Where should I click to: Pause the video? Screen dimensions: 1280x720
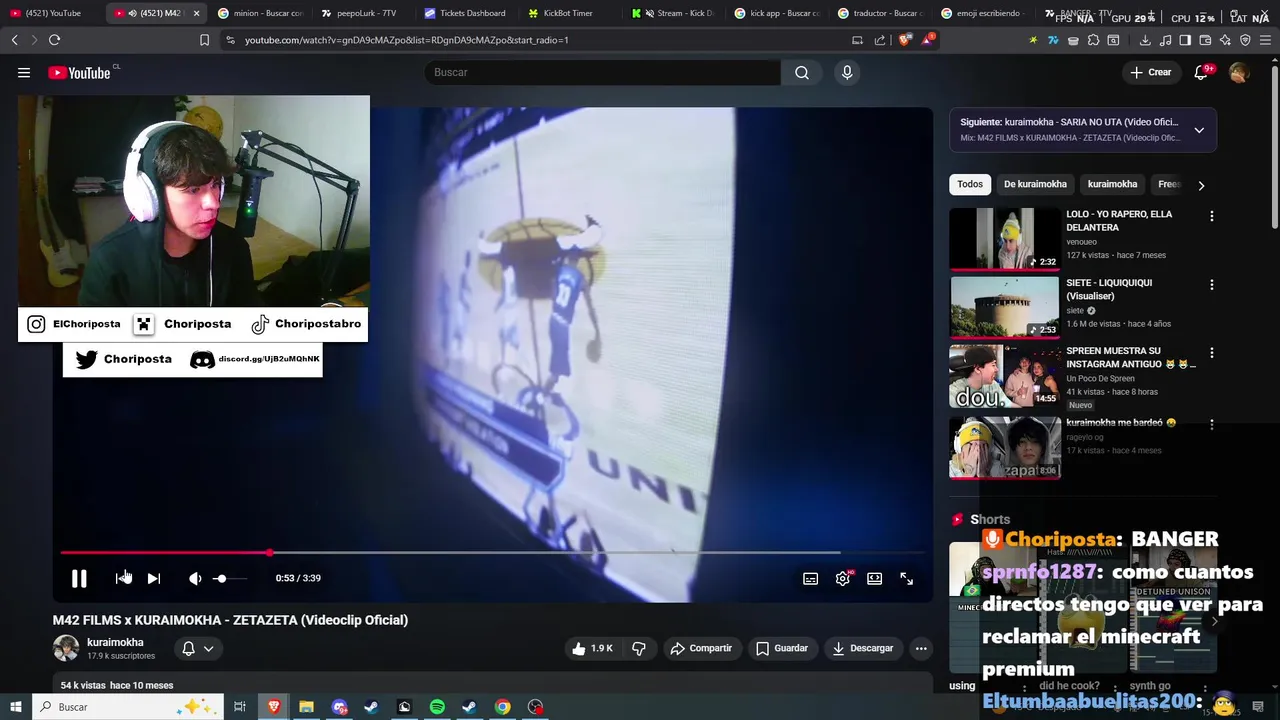[x=79, y=578]
